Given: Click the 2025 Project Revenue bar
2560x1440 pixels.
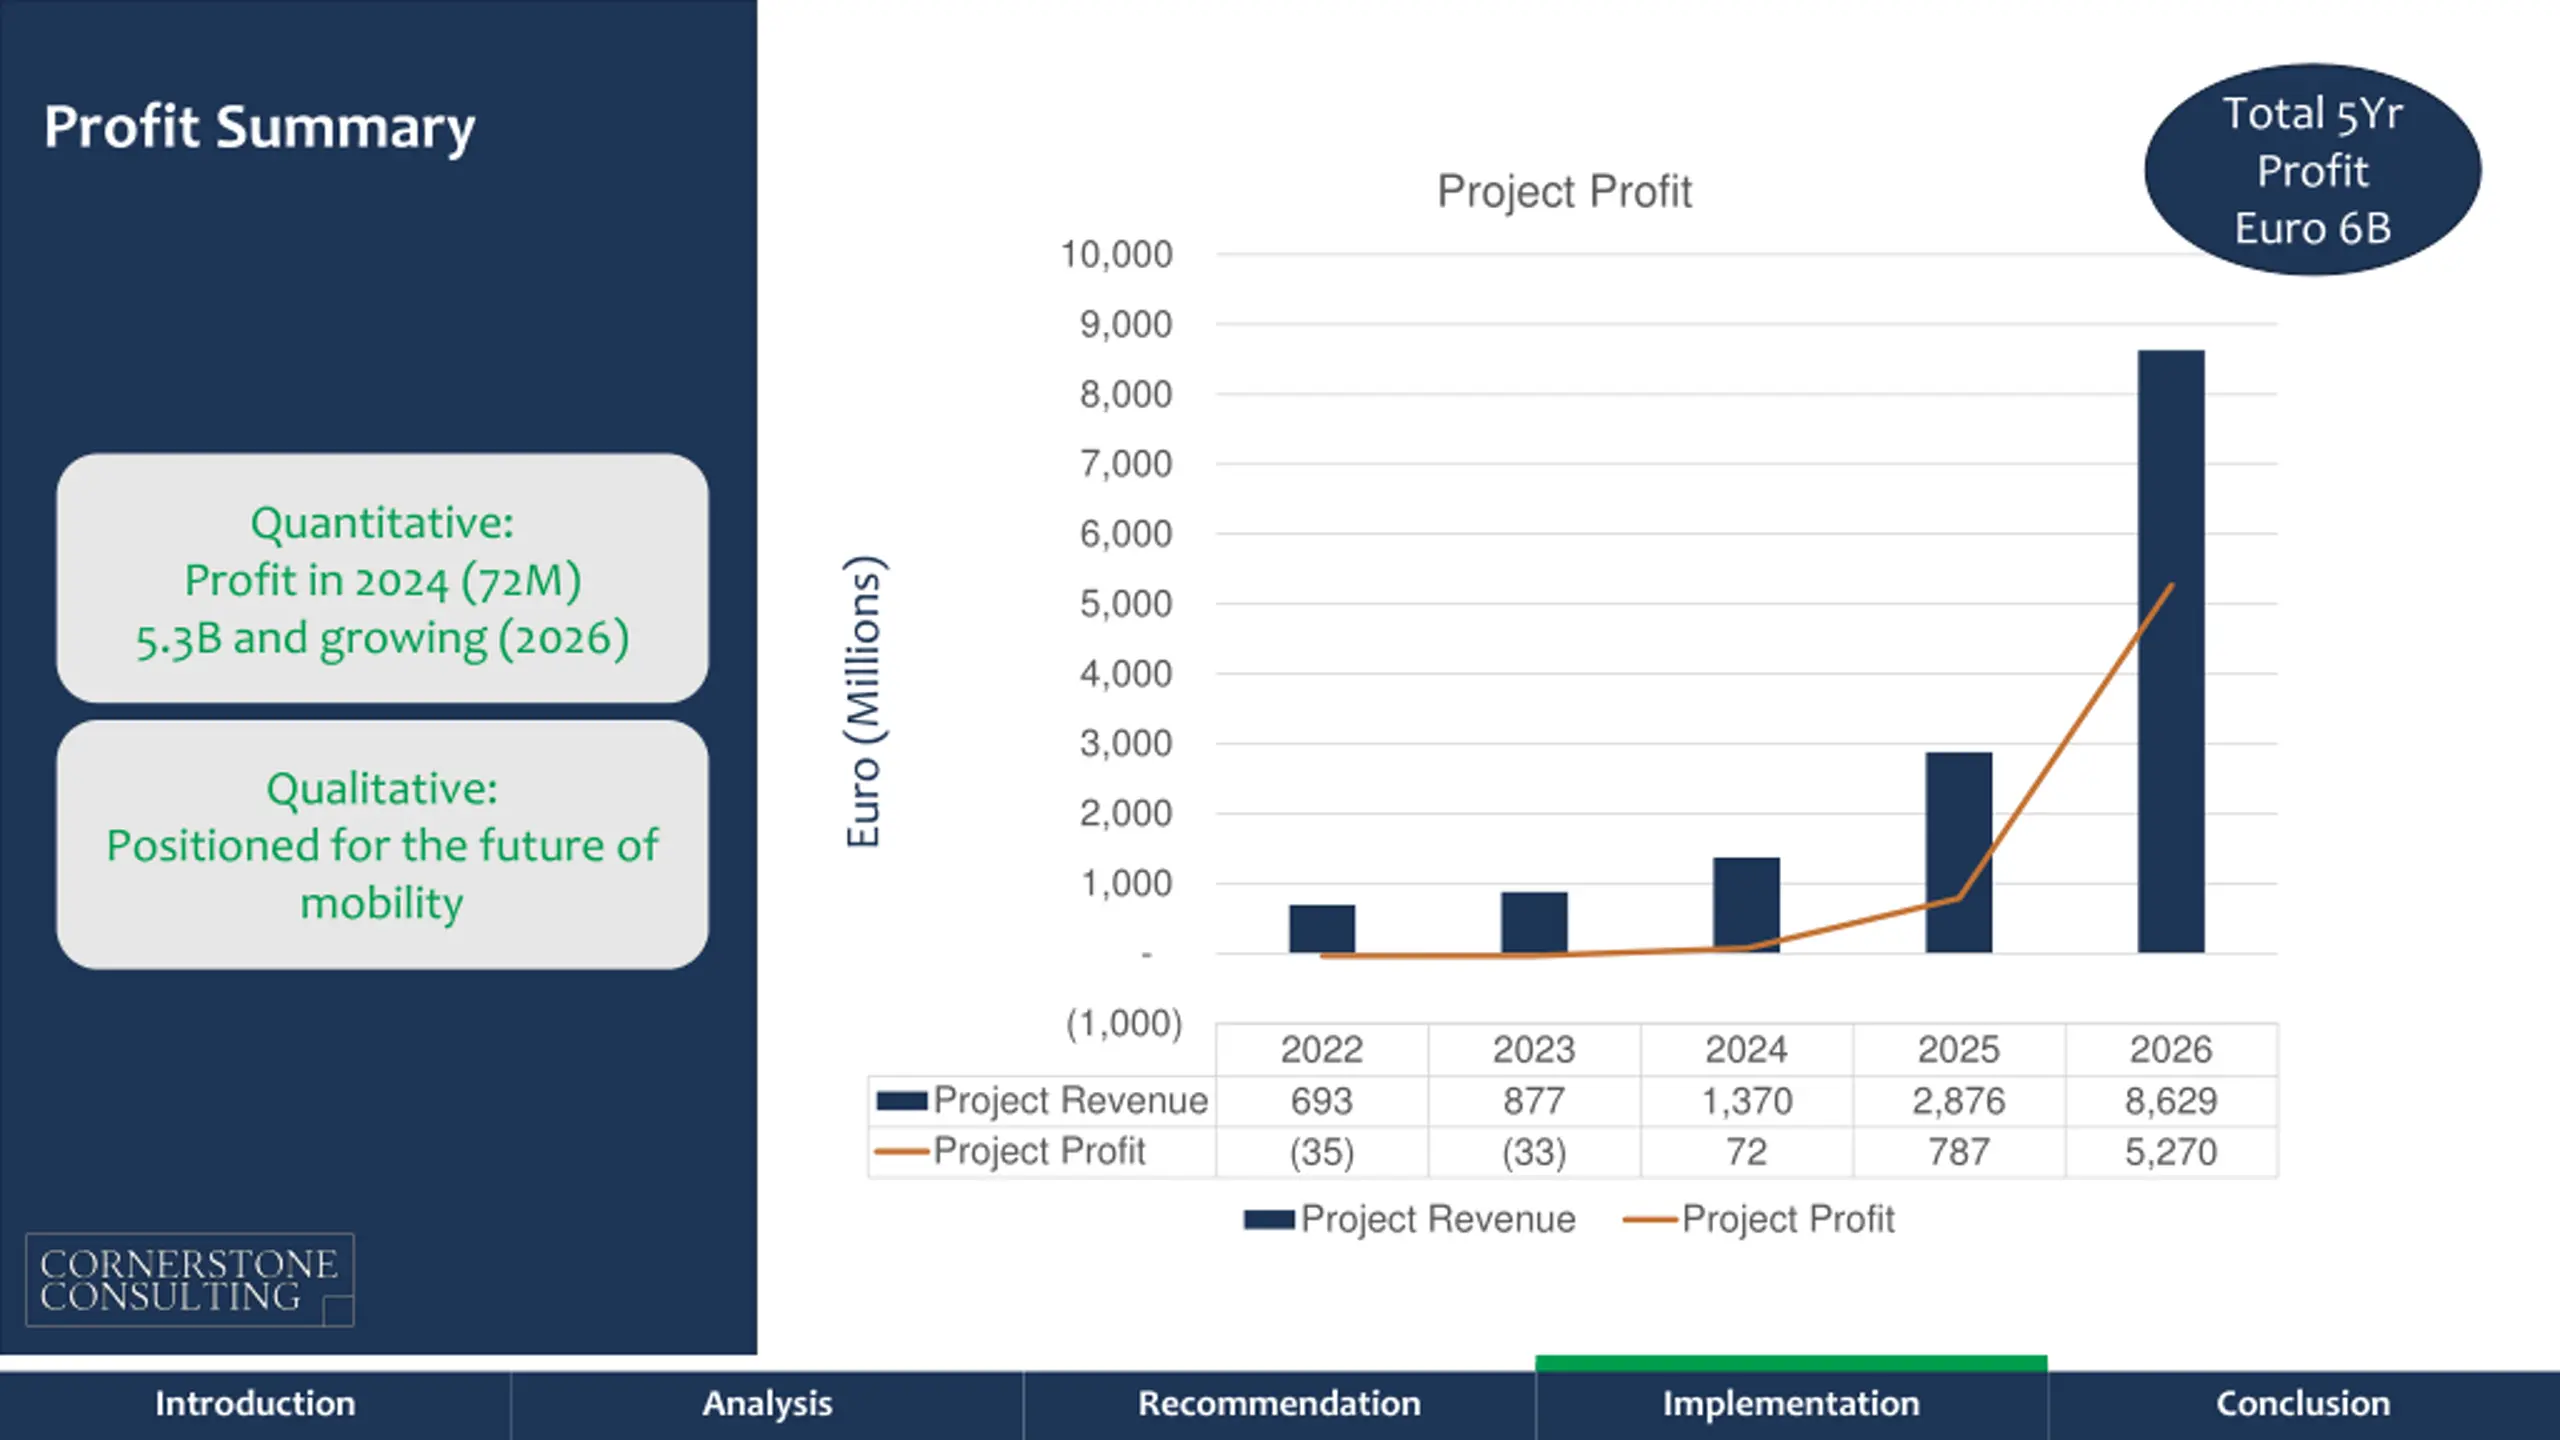Looking at the screenshot, I should (1959, 852).
